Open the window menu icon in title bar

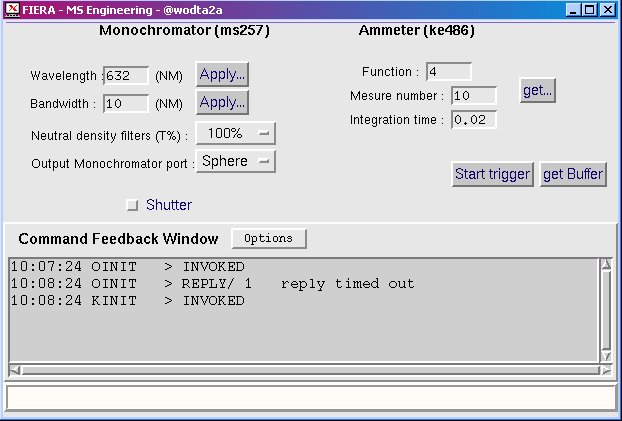[12, 10]
